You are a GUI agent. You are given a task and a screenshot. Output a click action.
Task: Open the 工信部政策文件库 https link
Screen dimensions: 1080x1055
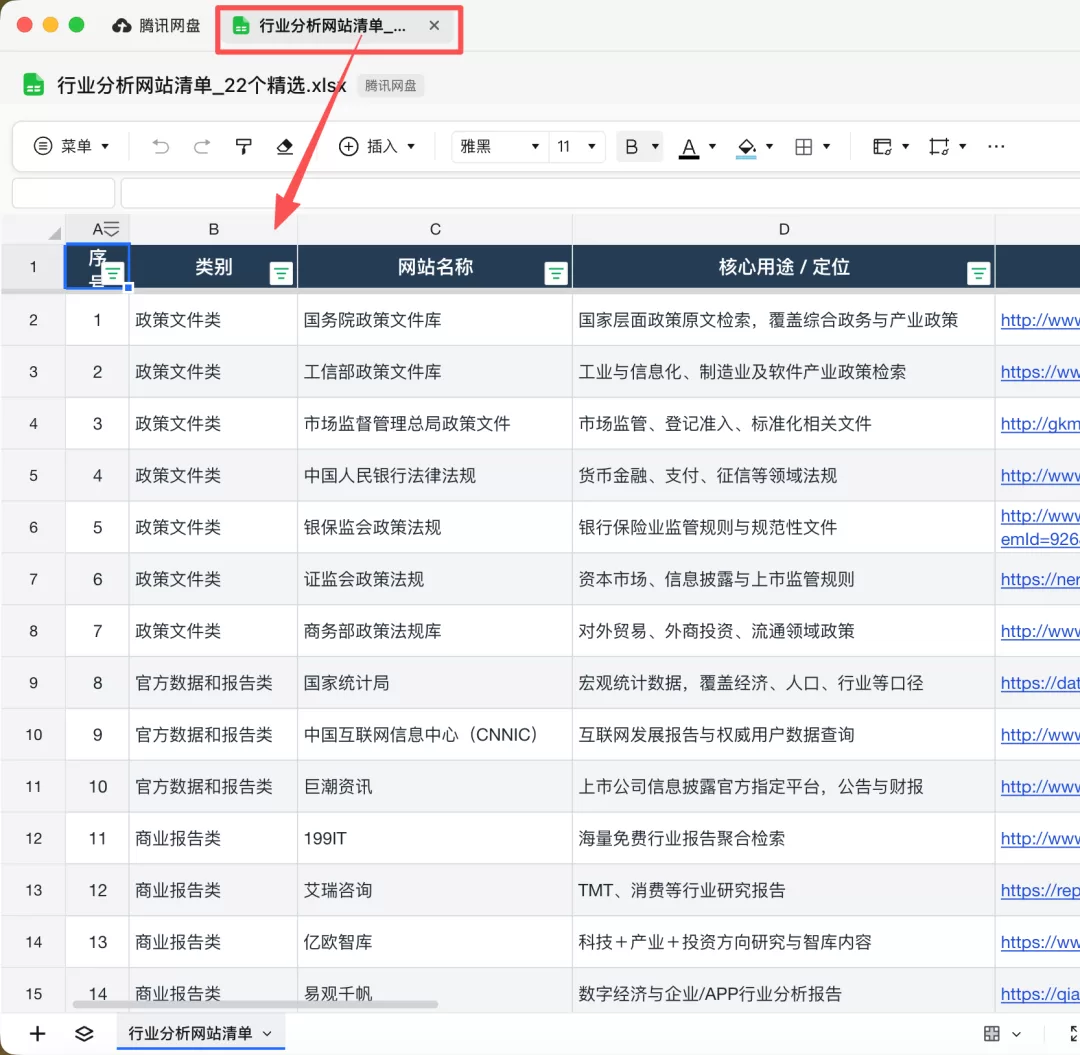(1040, 372)
